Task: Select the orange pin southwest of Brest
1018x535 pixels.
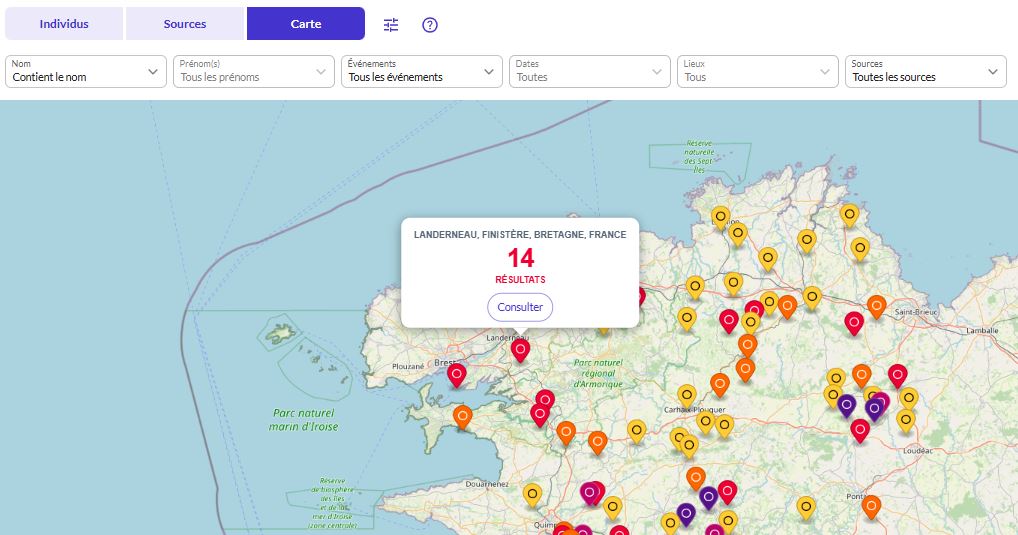Action: pos(462,415)
